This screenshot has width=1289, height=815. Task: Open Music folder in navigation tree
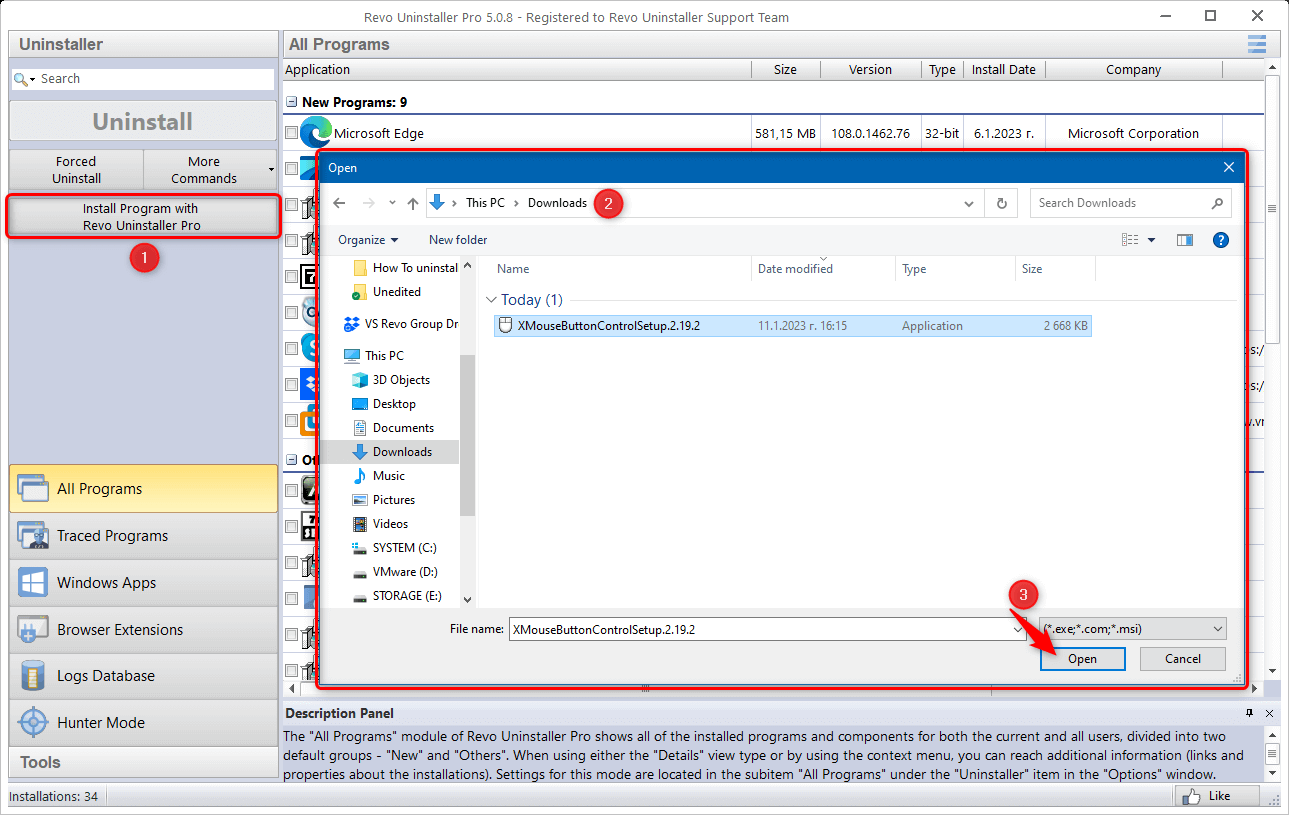379,476
